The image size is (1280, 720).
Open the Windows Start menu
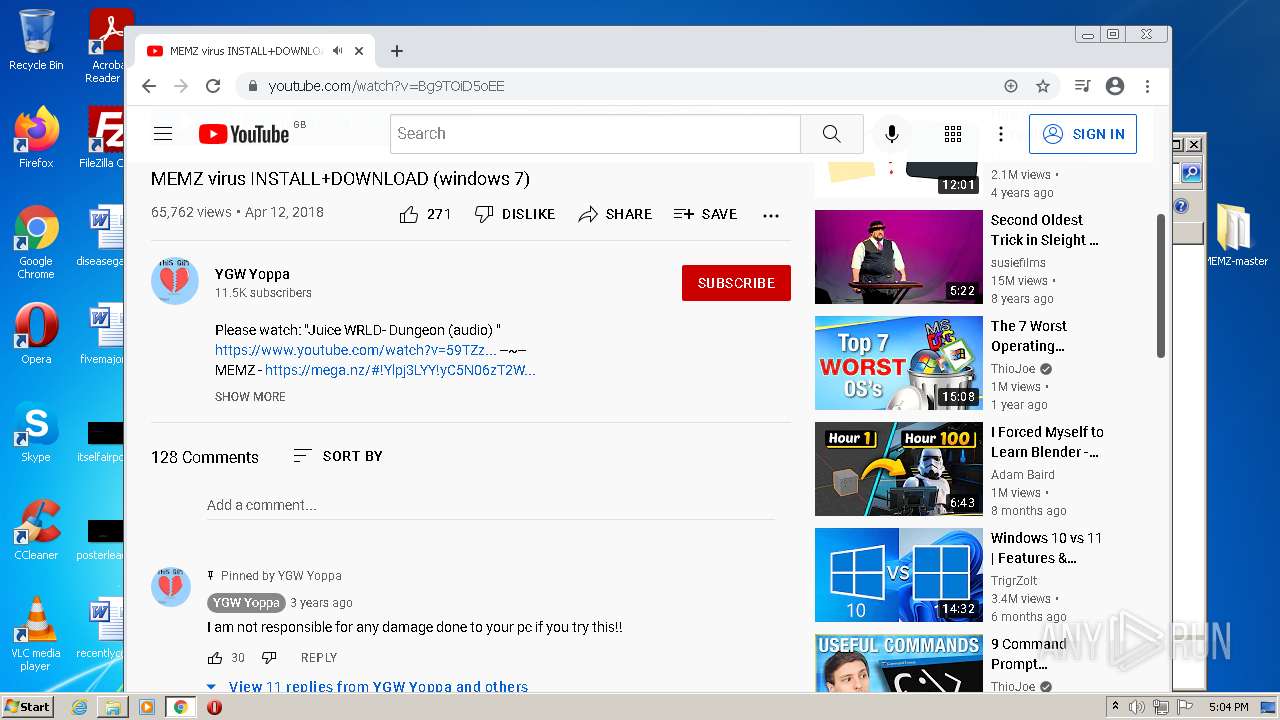point(27,707)
